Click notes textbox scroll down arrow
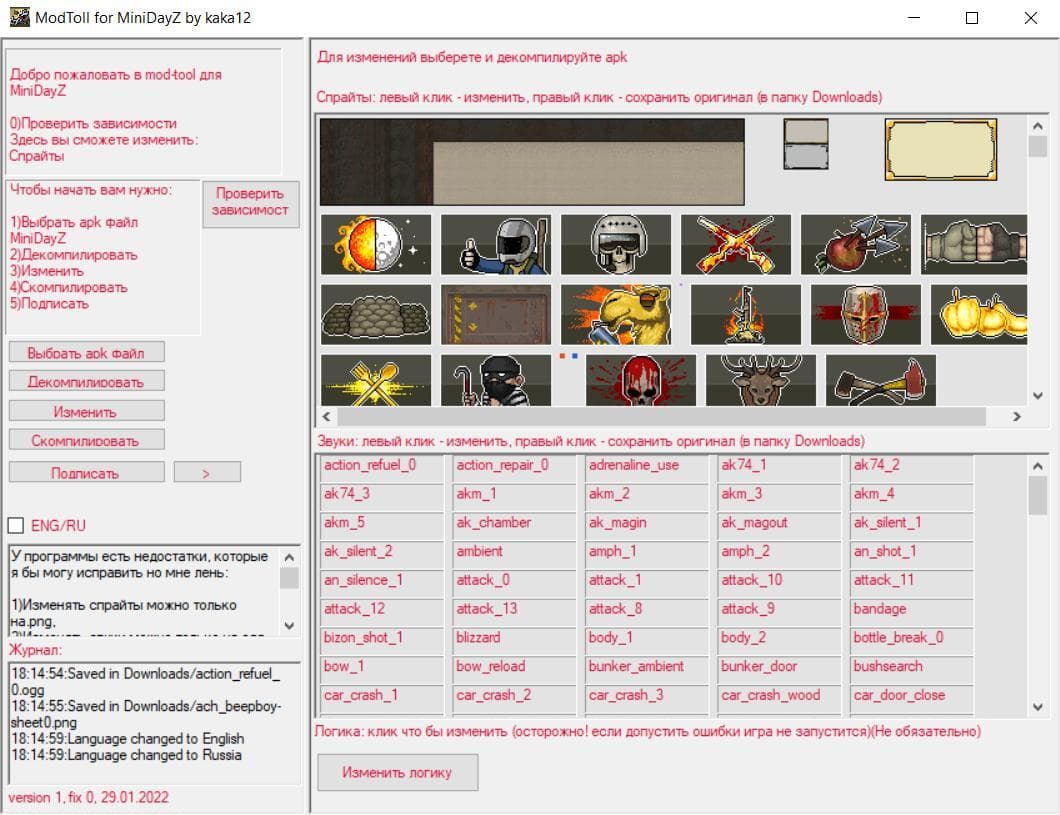This screenshot has width=1060, height=815. pyautogui.click(x=289, y=626)
